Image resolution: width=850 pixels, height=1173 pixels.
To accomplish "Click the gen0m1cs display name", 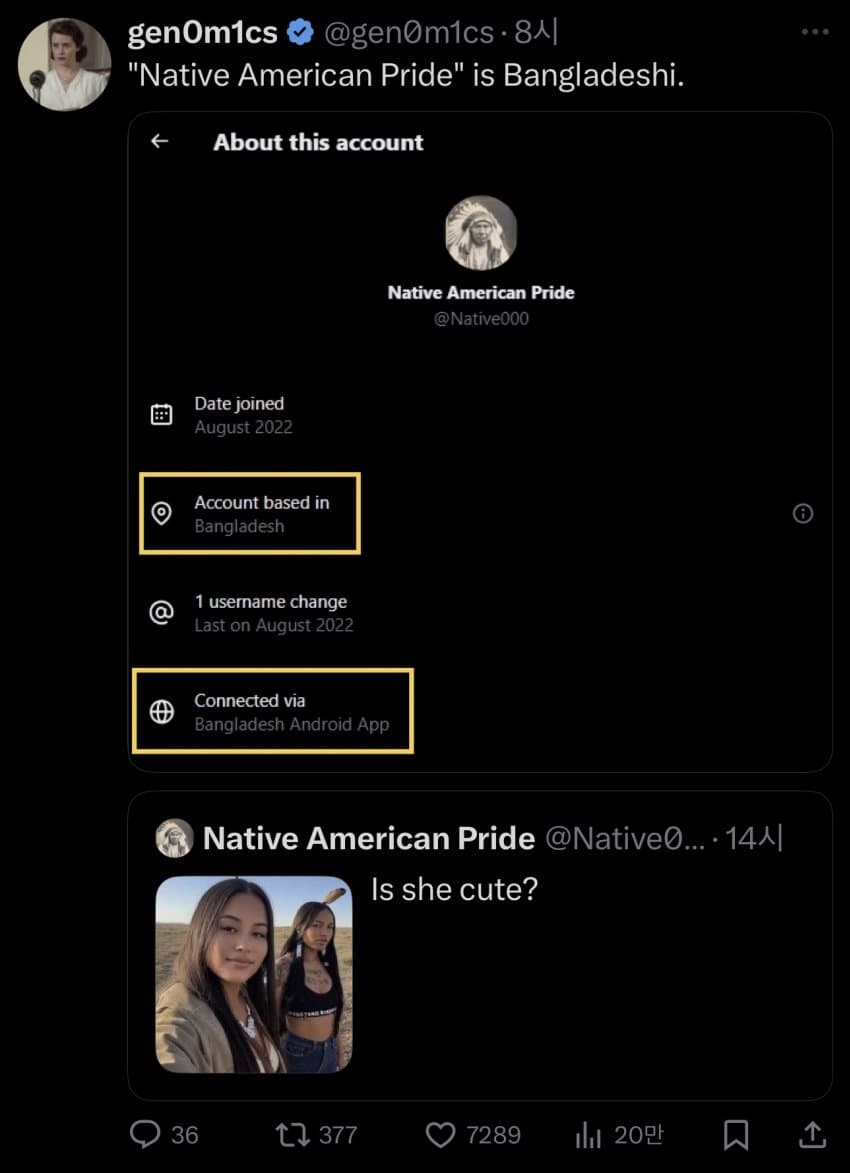I will 203,33.
